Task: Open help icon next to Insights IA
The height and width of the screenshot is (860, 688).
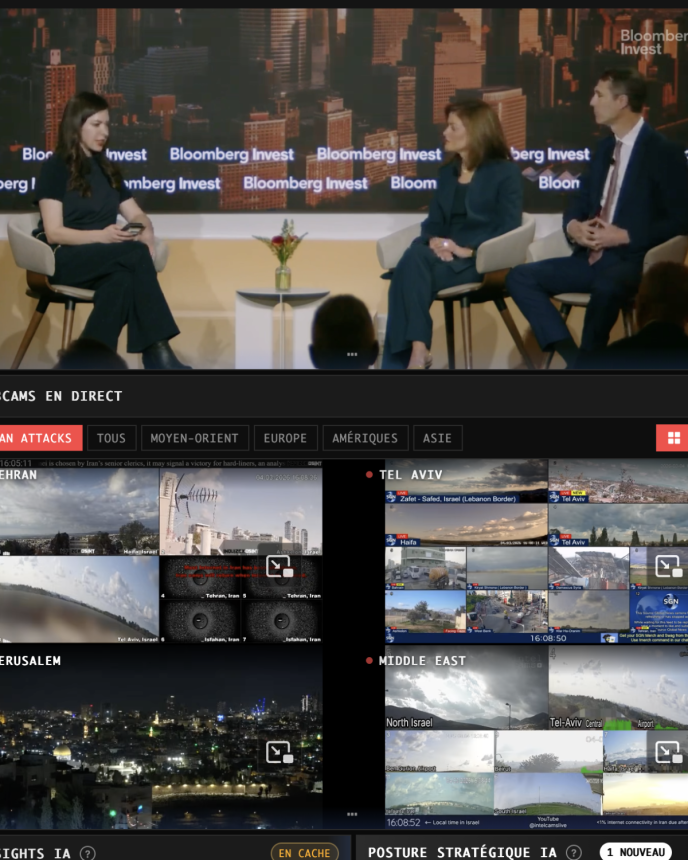Action: (88, 853)
